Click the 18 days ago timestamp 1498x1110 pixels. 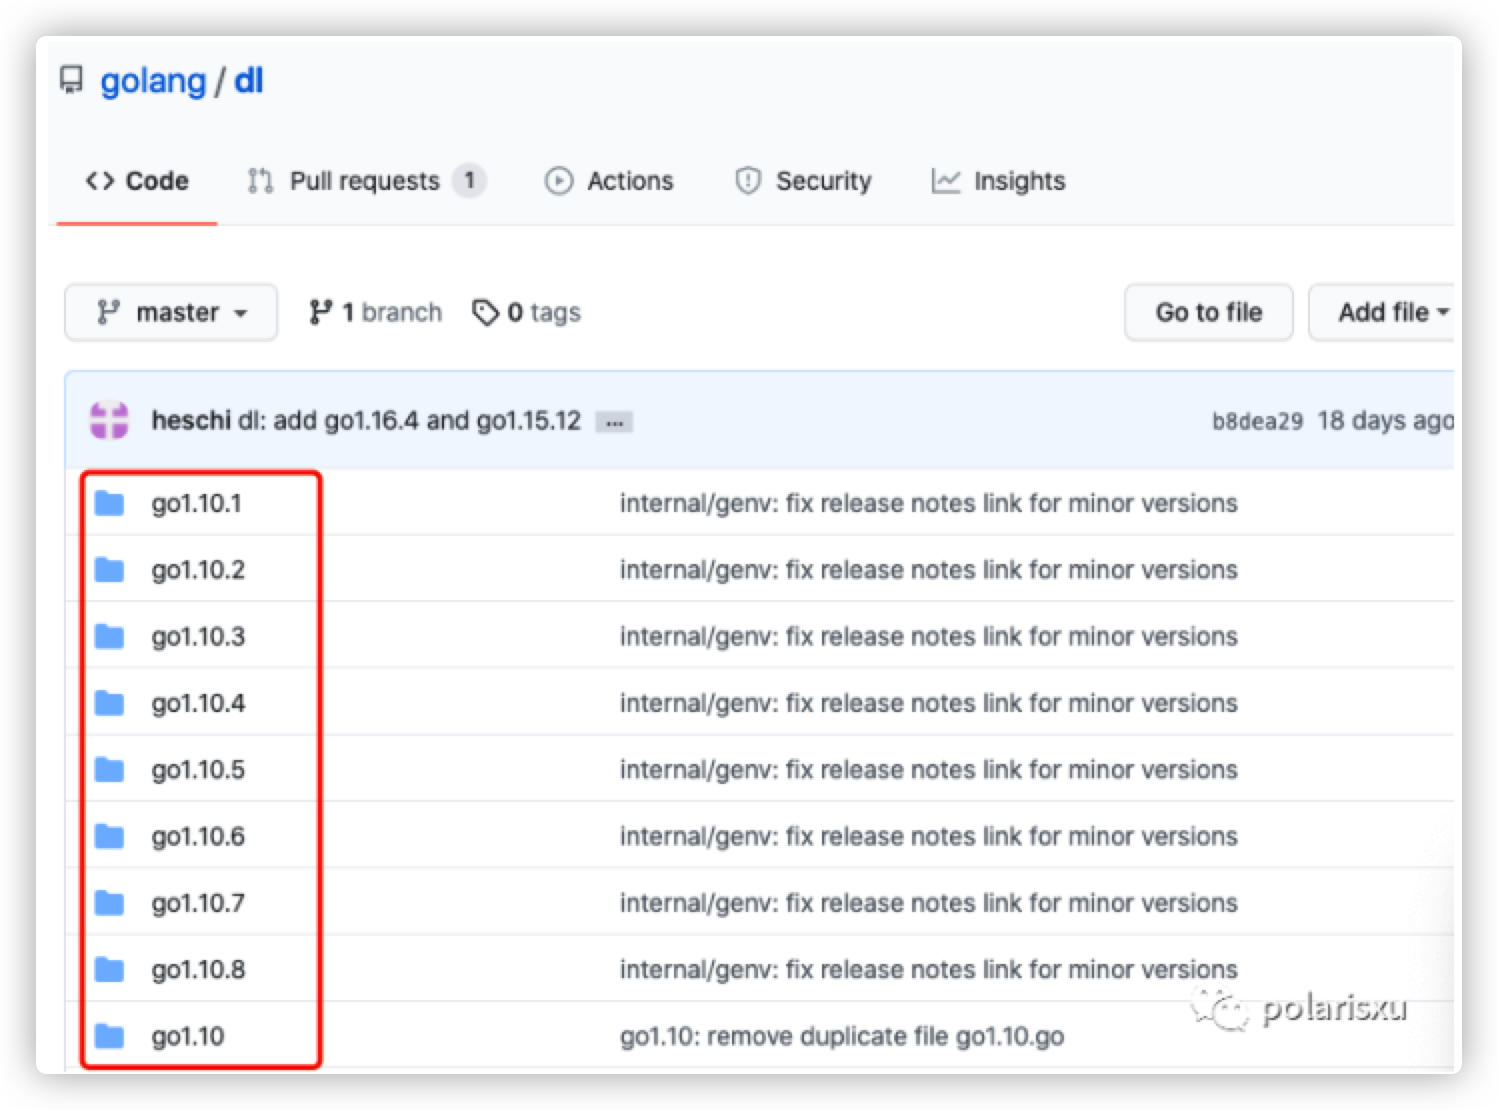point(1385,421)
